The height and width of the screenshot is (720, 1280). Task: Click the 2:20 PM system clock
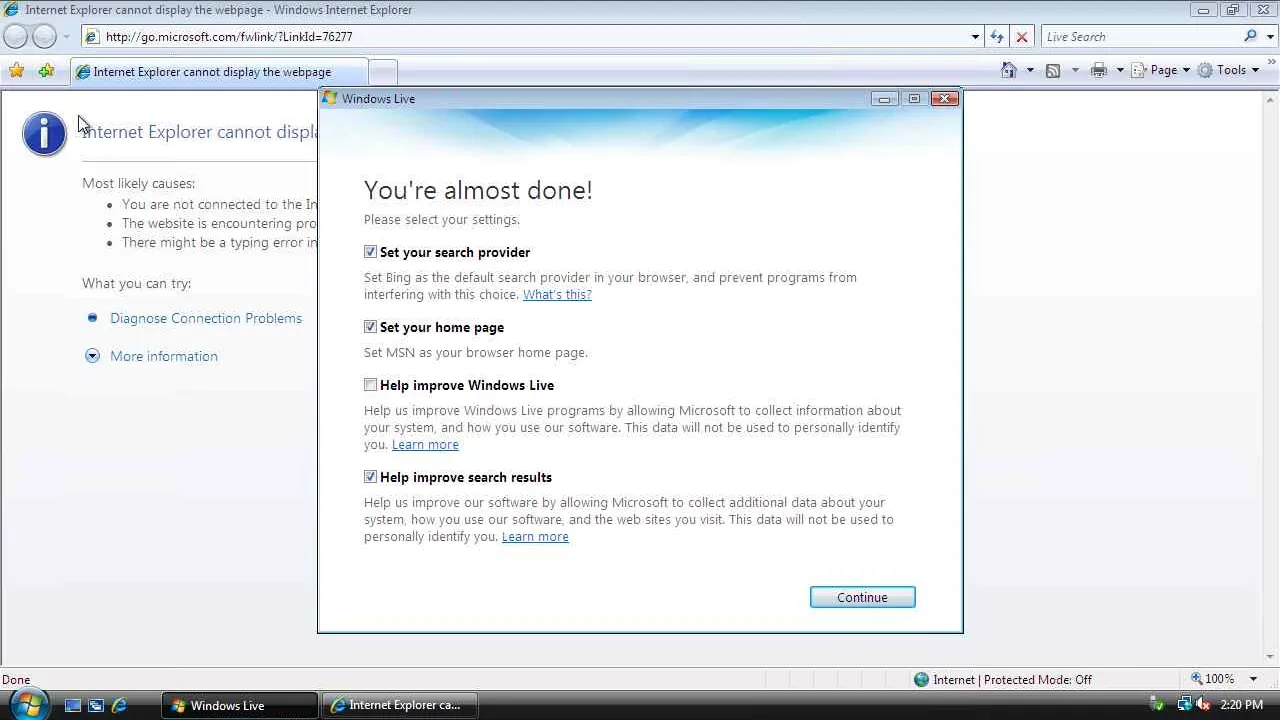click(x=1242, y=705)
